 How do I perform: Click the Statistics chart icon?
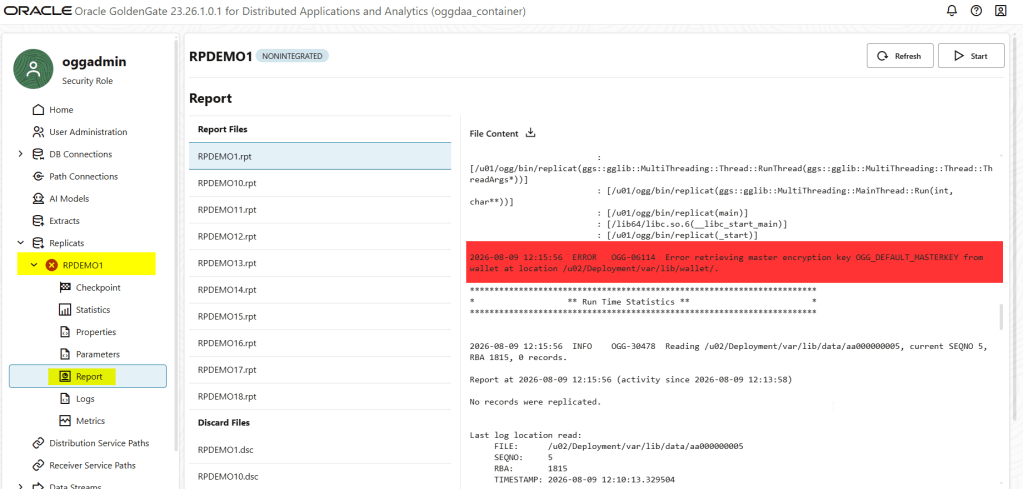[x=65, y=310]
